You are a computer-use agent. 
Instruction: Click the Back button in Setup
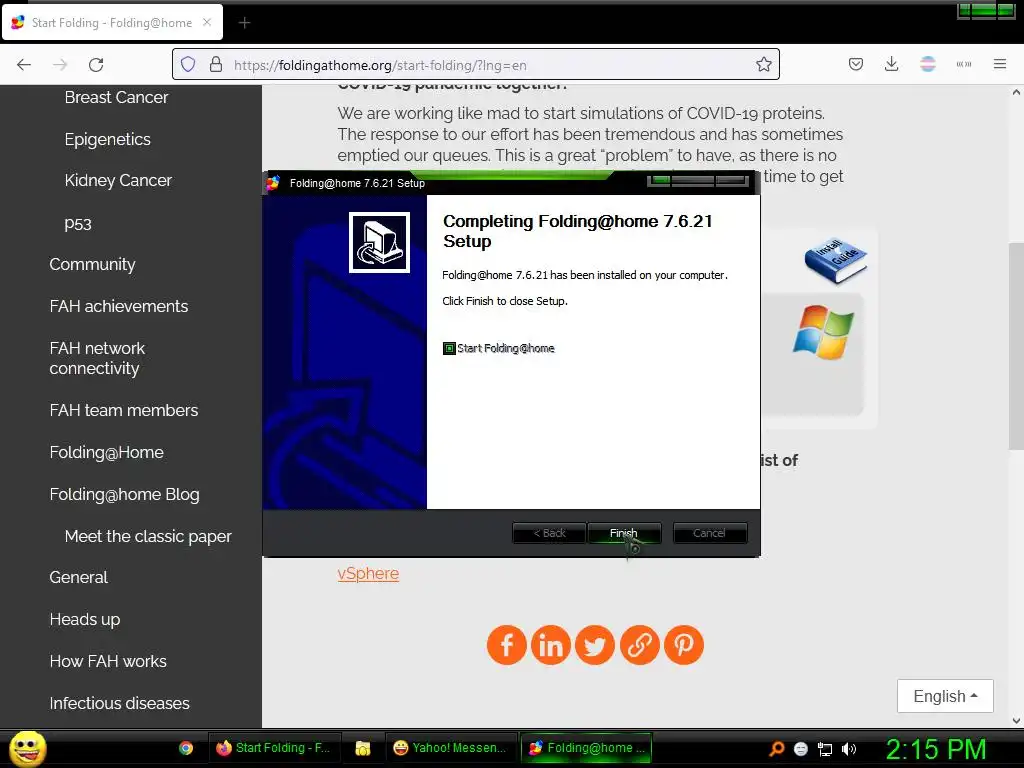(549, 533)
